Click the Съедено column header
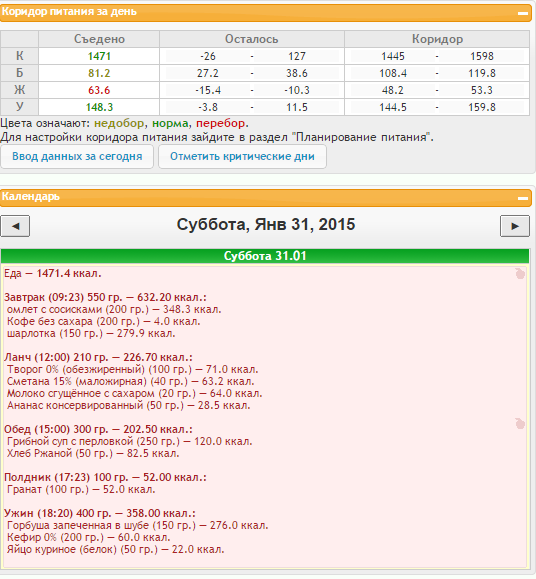Image resolution: width=536 pixels, height=579 pixels. pyautogui.click(x=99, y=39)
